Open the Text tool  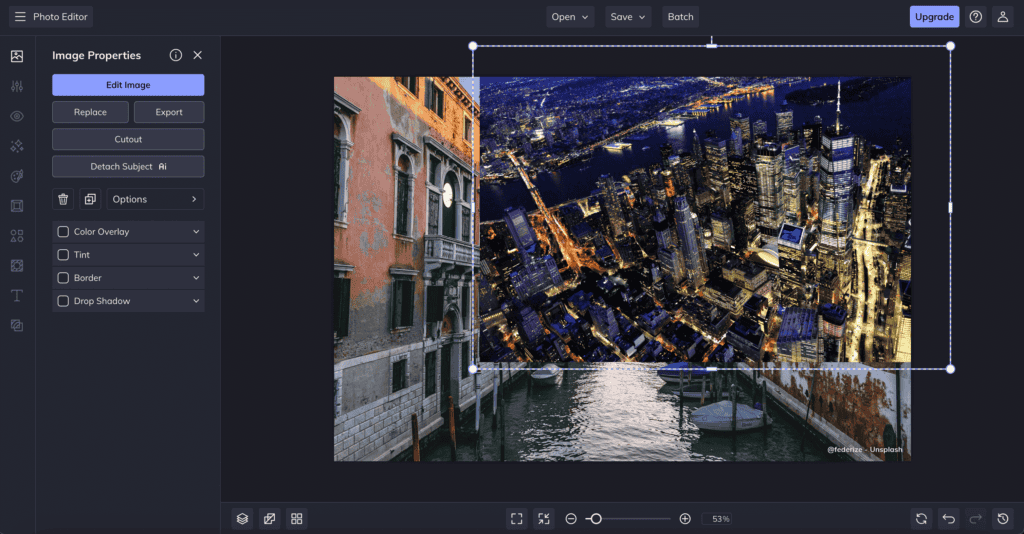[17, 296]
